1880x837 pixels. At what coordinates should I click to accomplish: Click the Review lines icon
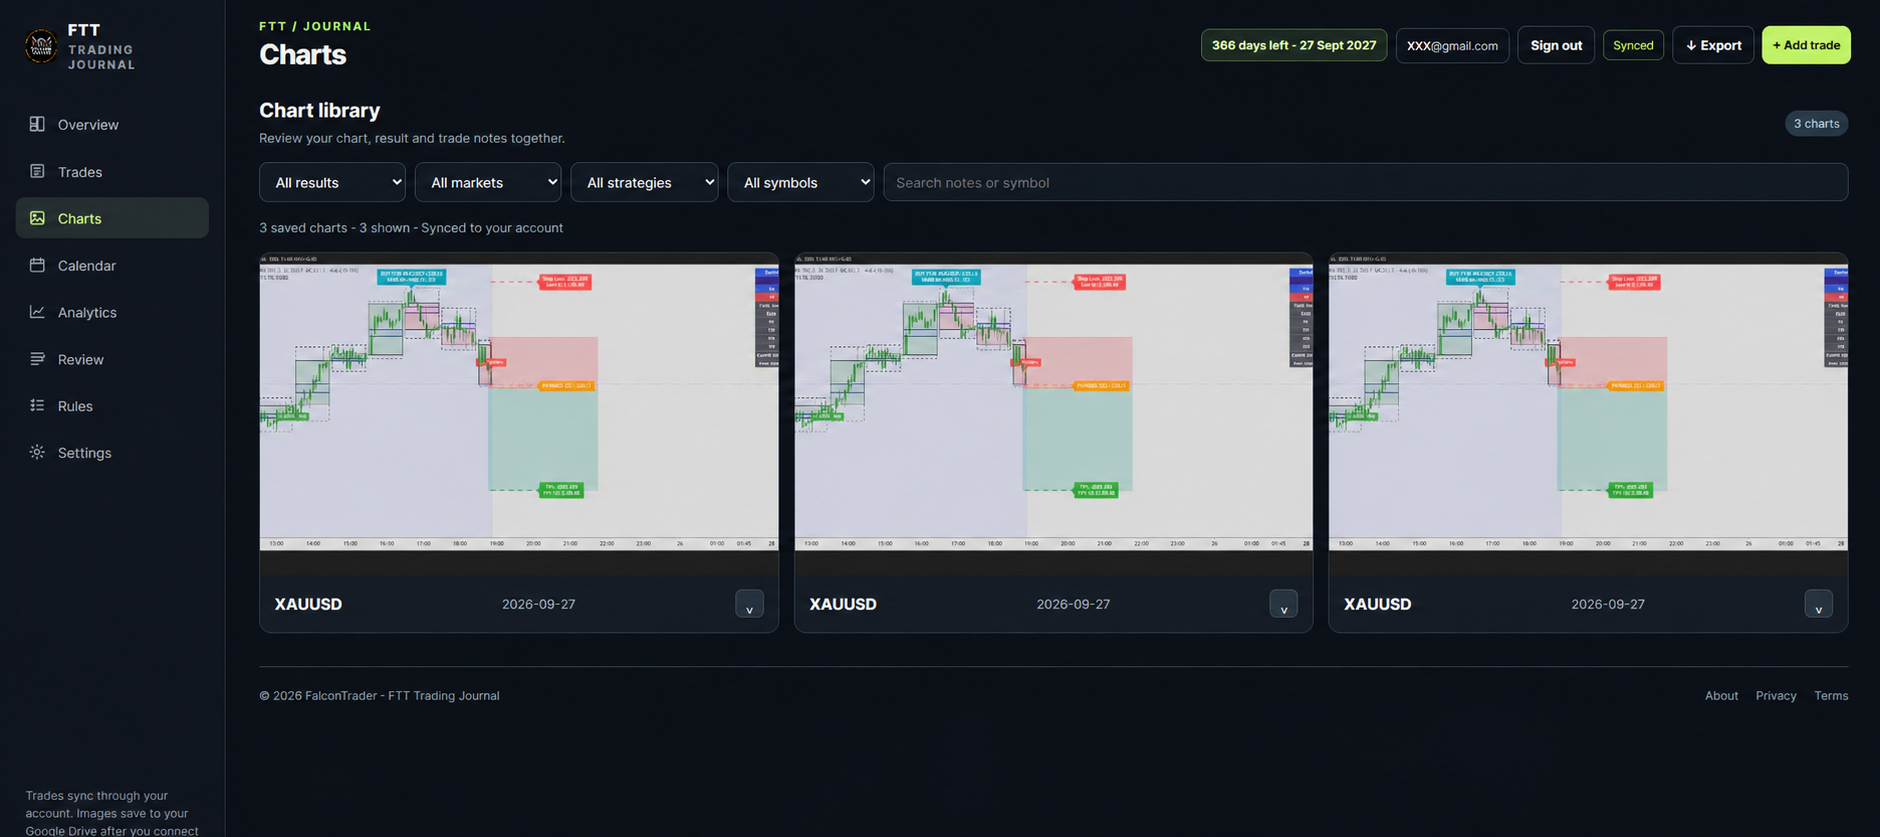point(37,359)
